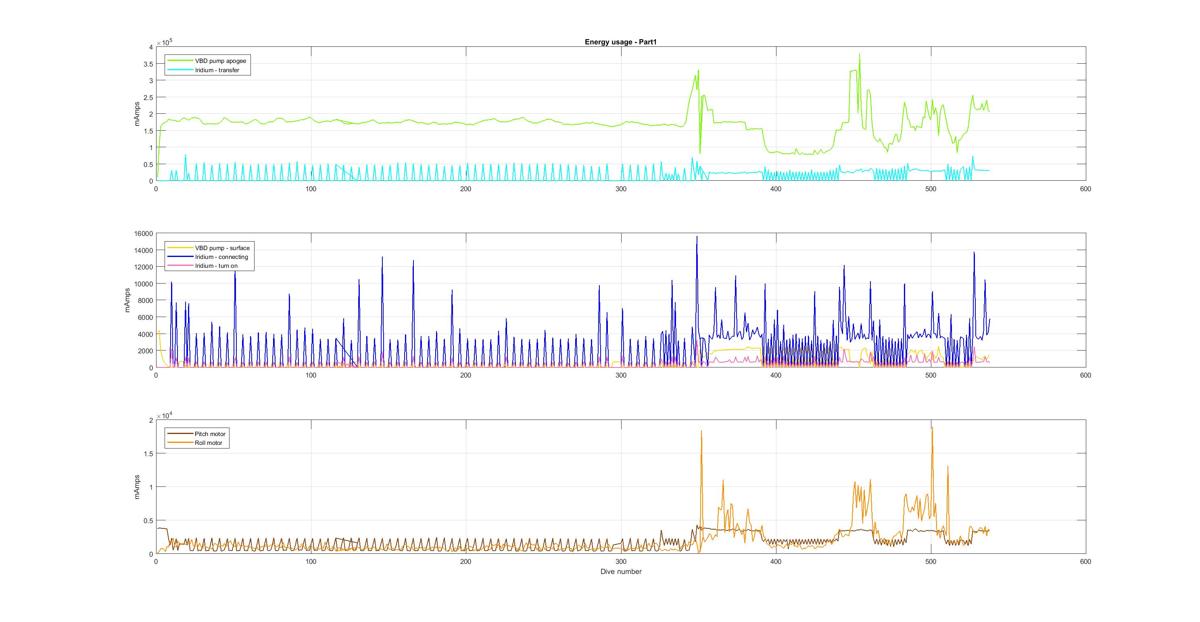
Task: Select the "VBD pump apogee" legend entry
Action: point(222,60)
